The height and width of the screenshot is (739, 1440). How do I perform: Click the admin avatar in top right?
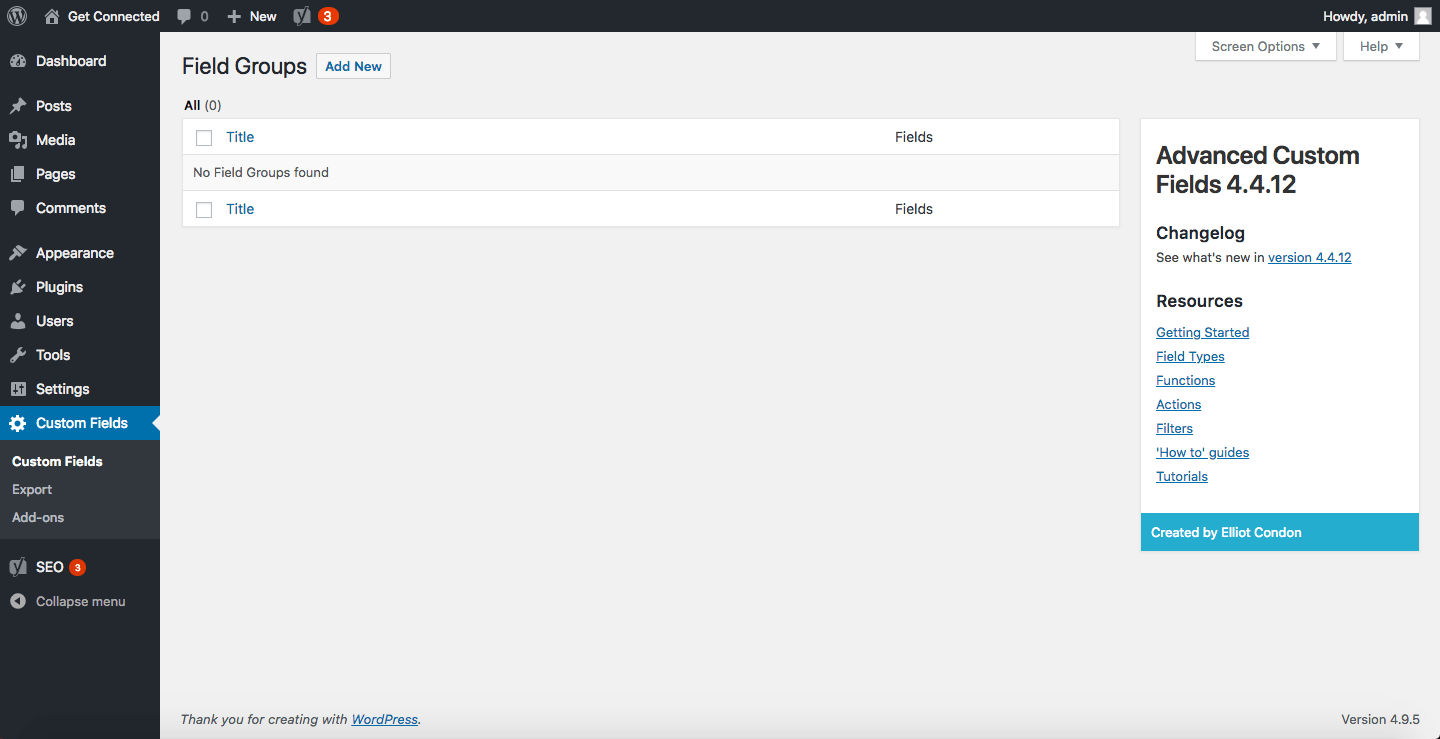(1422, 16)
